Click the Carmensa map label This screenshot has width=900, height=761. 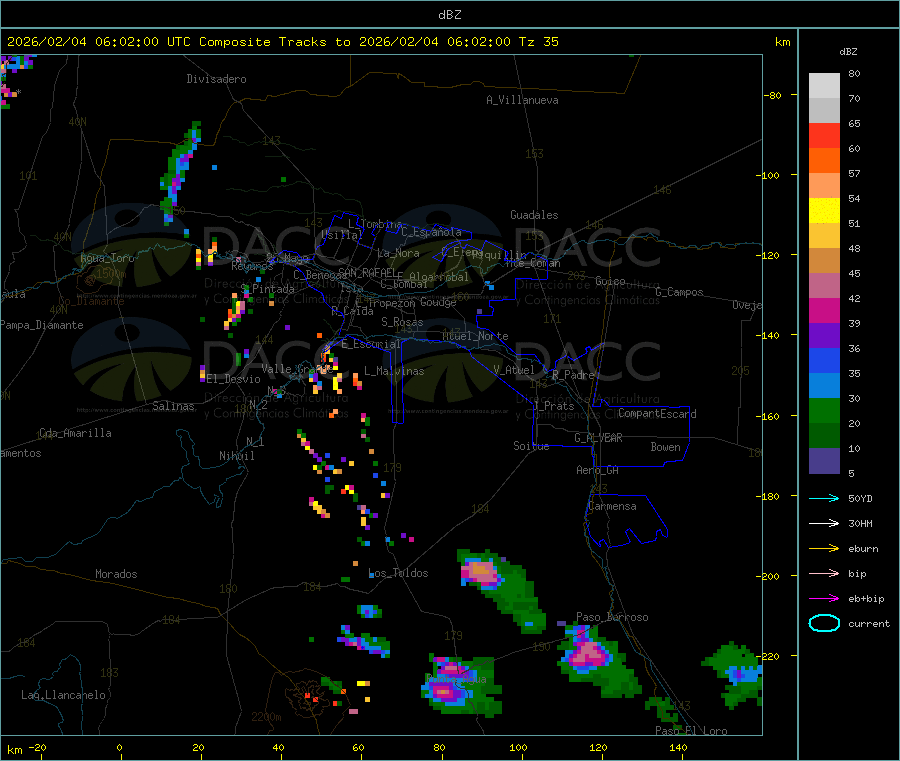point(612,506)
